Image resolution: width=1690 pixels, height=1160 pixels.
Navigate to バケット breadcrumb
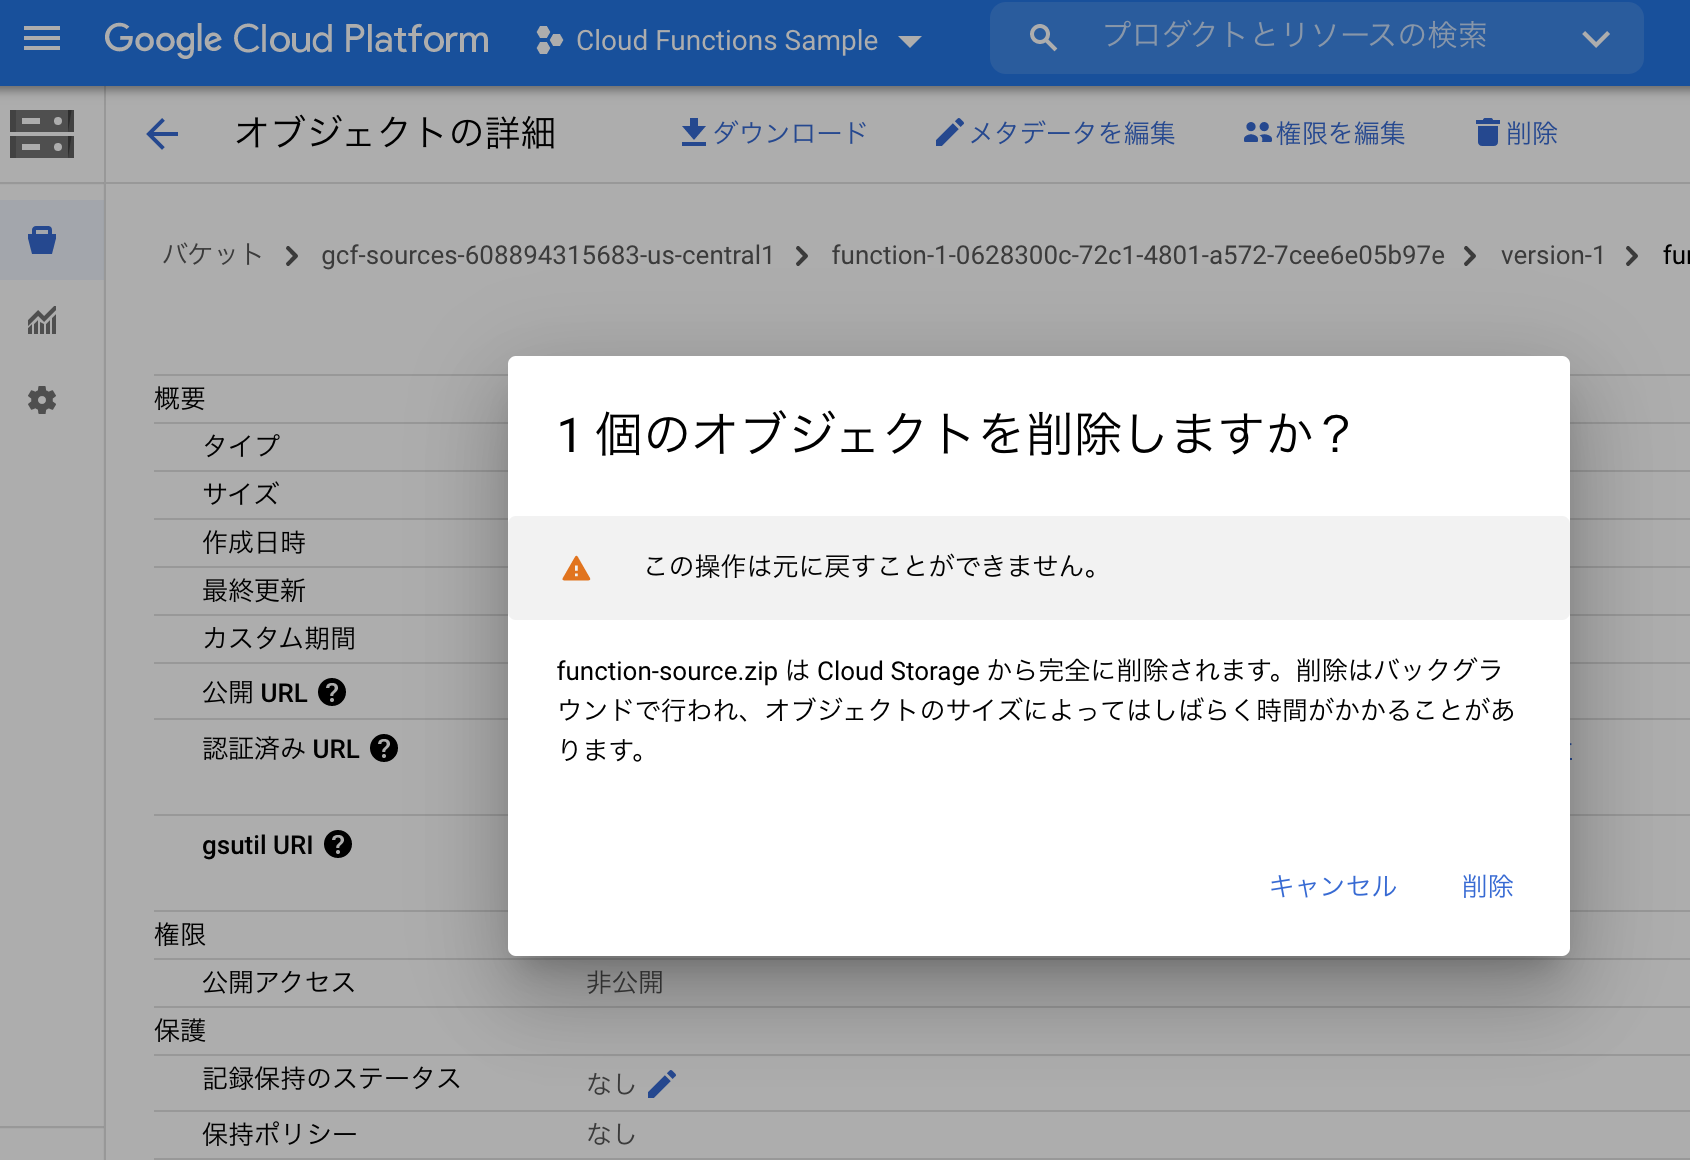click(x=210, y=255)
